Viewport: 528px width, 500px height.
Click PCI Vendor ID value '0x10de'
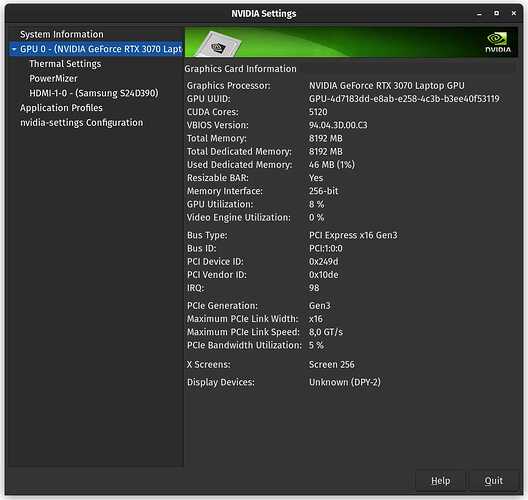(323, 275)
